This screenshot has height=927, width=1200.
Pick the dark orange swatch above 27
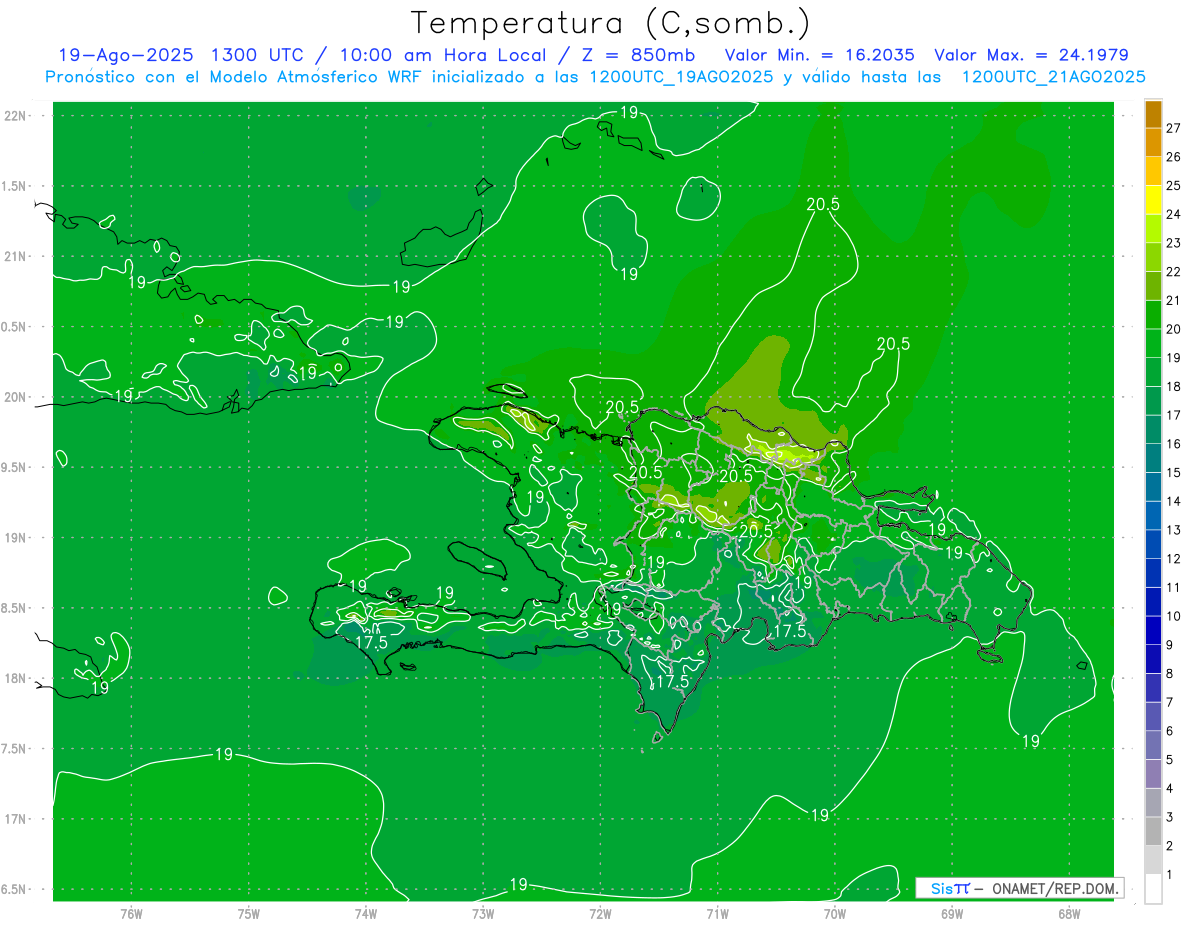pyautogui.click(x=1153, y=114)
